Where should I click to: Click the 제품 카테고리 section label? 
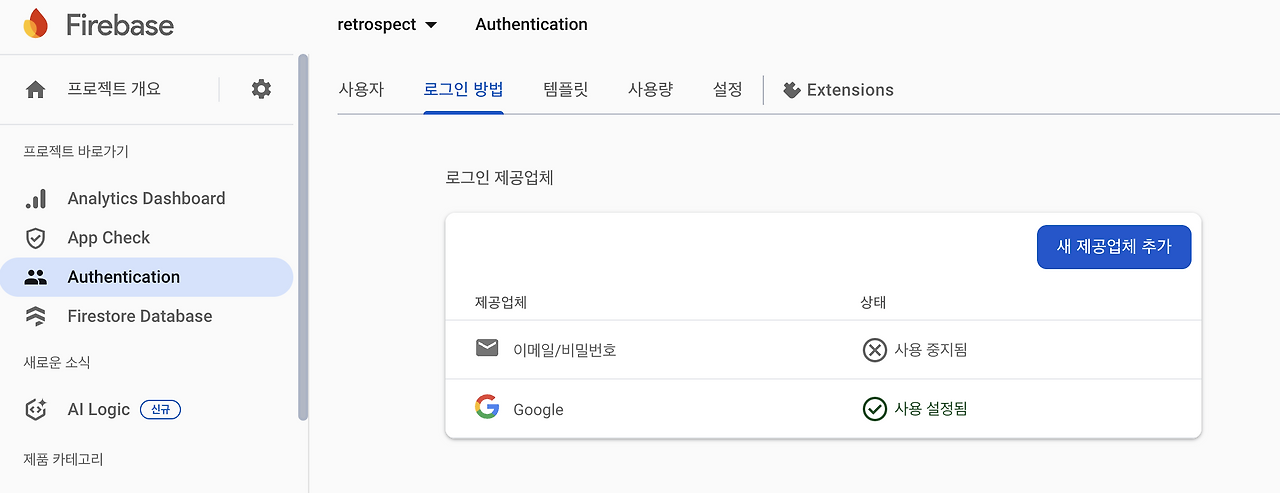[63, 459]
